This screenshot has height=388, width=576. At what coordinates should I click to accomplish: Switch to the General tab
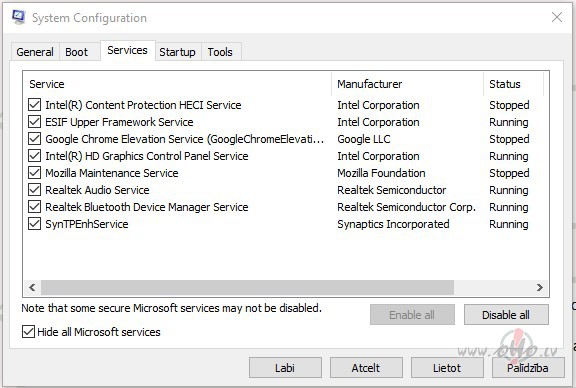tap(35, 52)
